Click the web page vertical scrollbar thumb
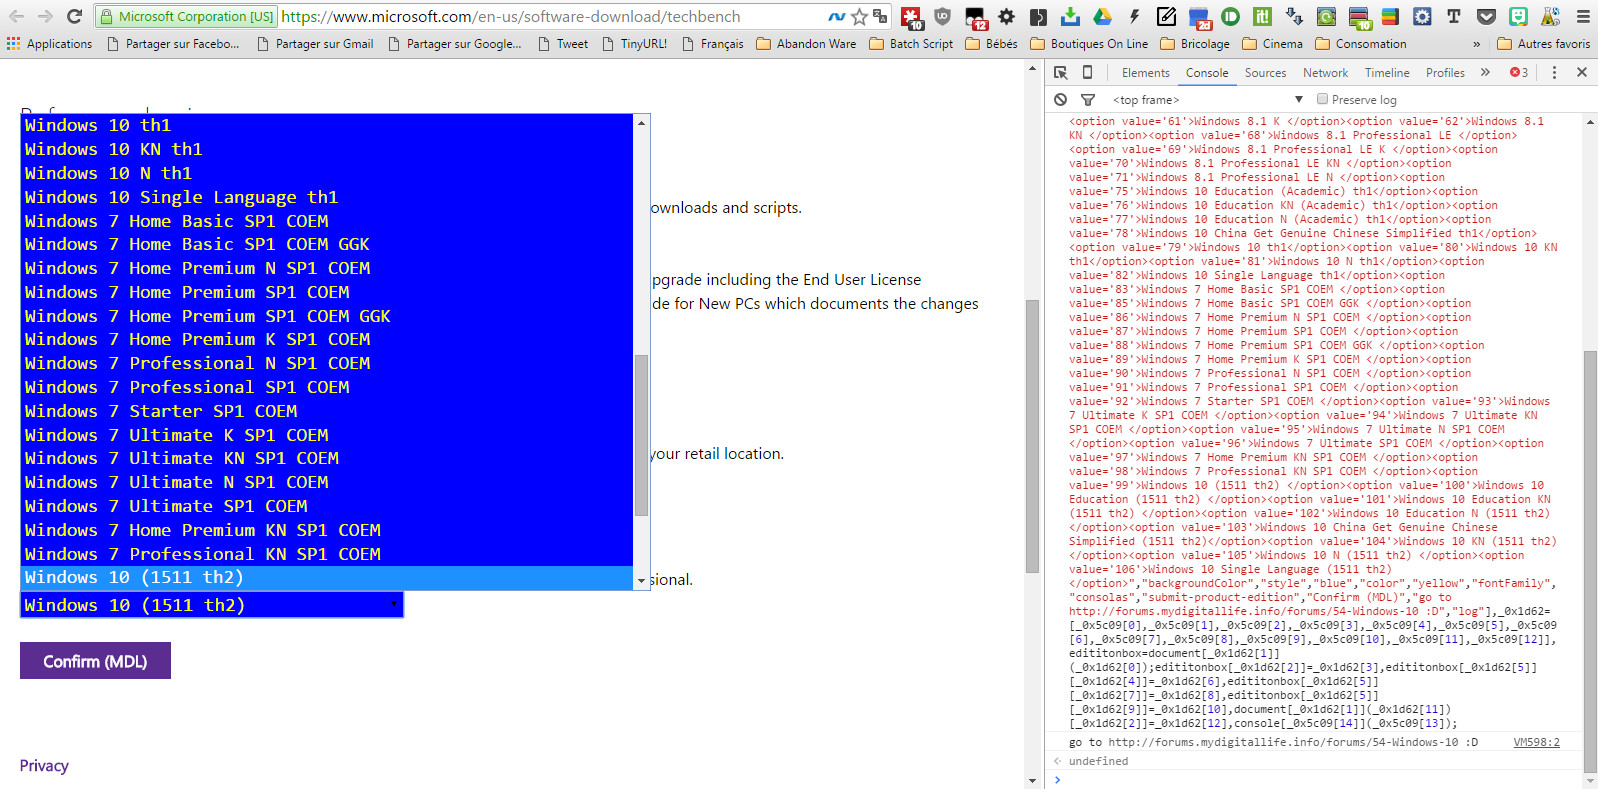This screenshot has width=1598, height=789. pos(1033,435)
